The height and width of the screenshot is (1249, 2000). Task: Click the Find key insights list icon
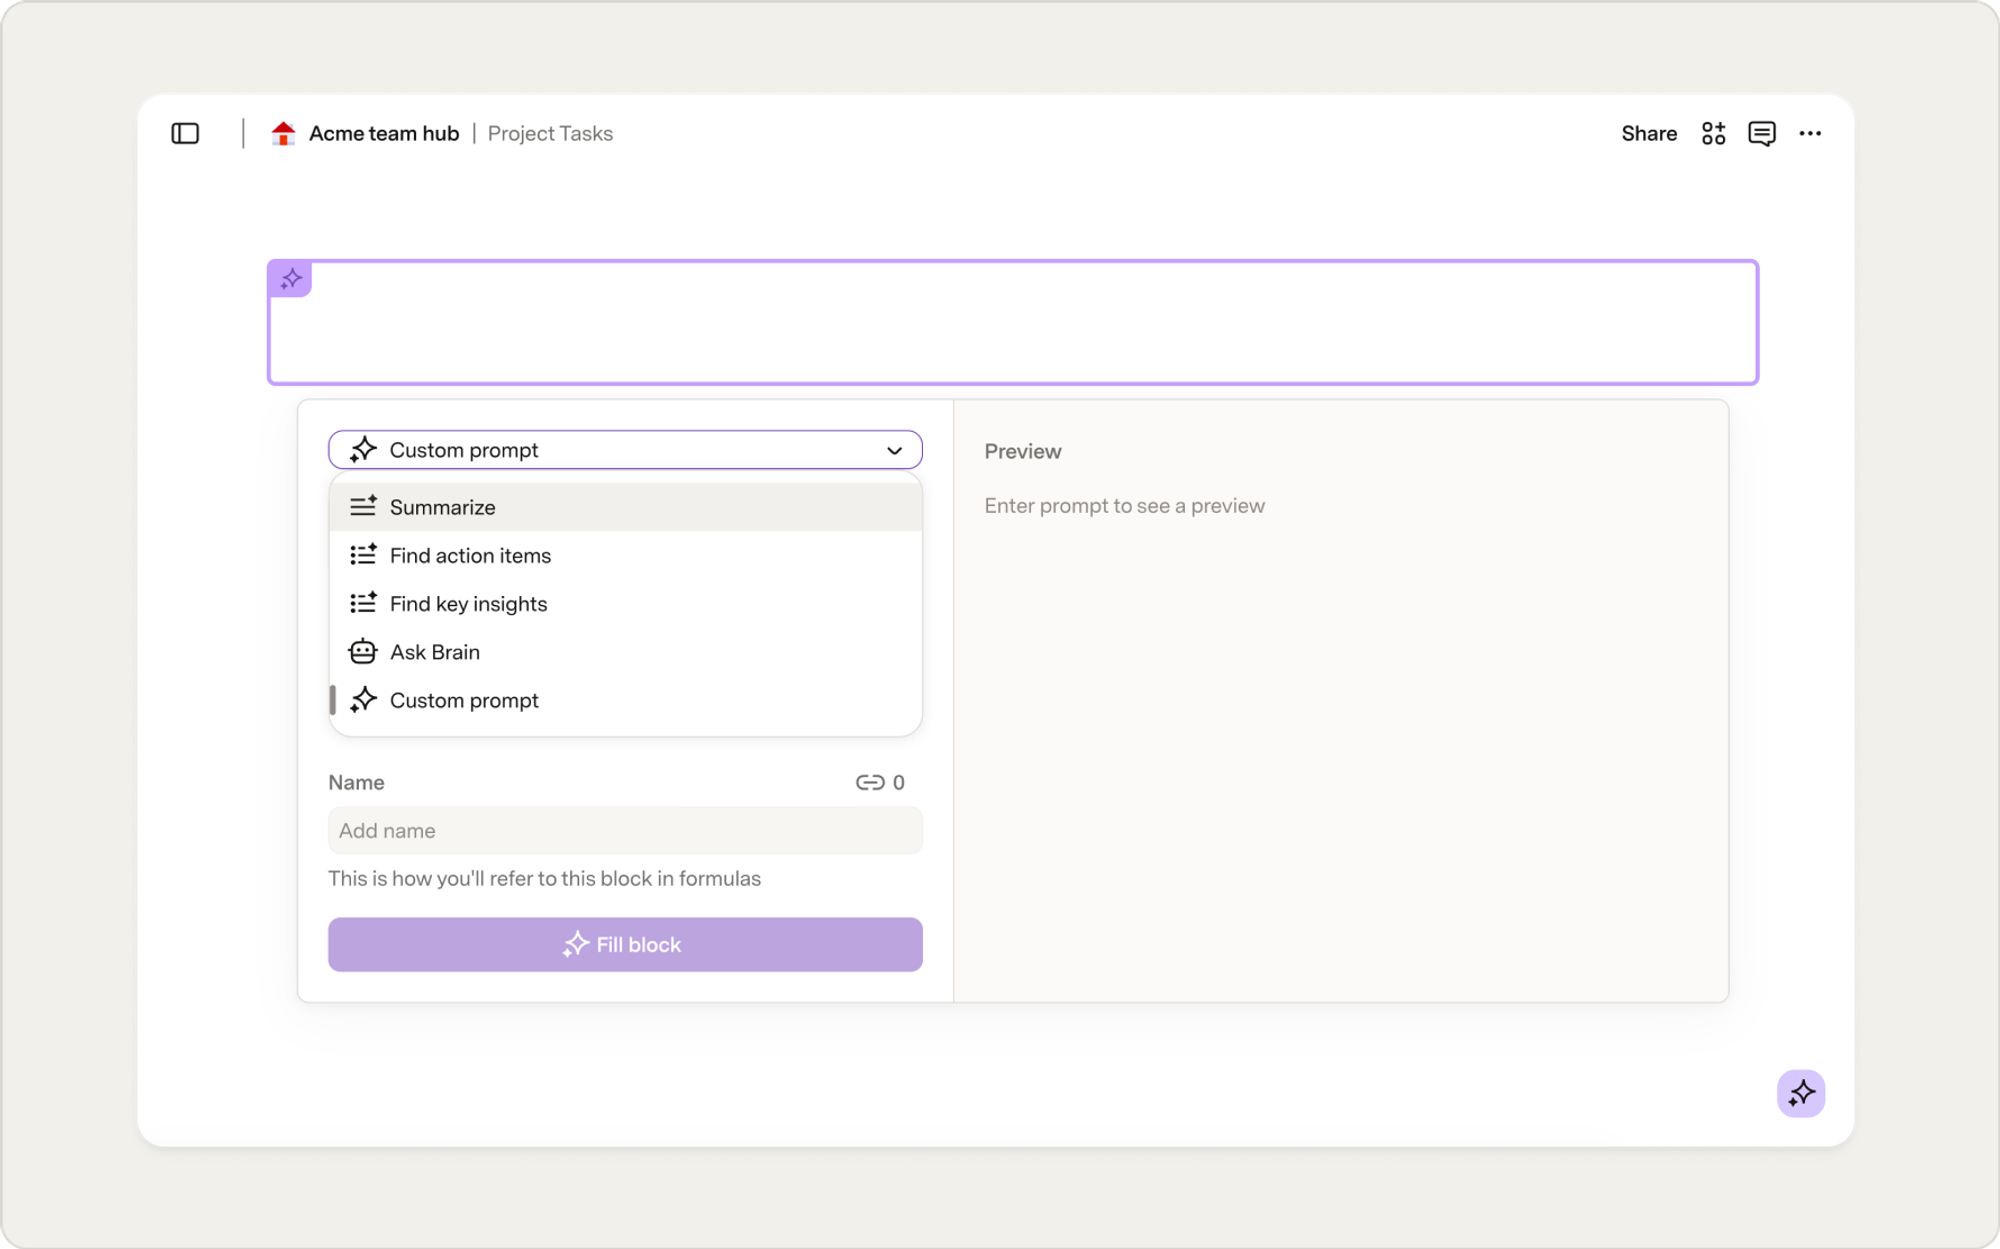coord(363,602)
